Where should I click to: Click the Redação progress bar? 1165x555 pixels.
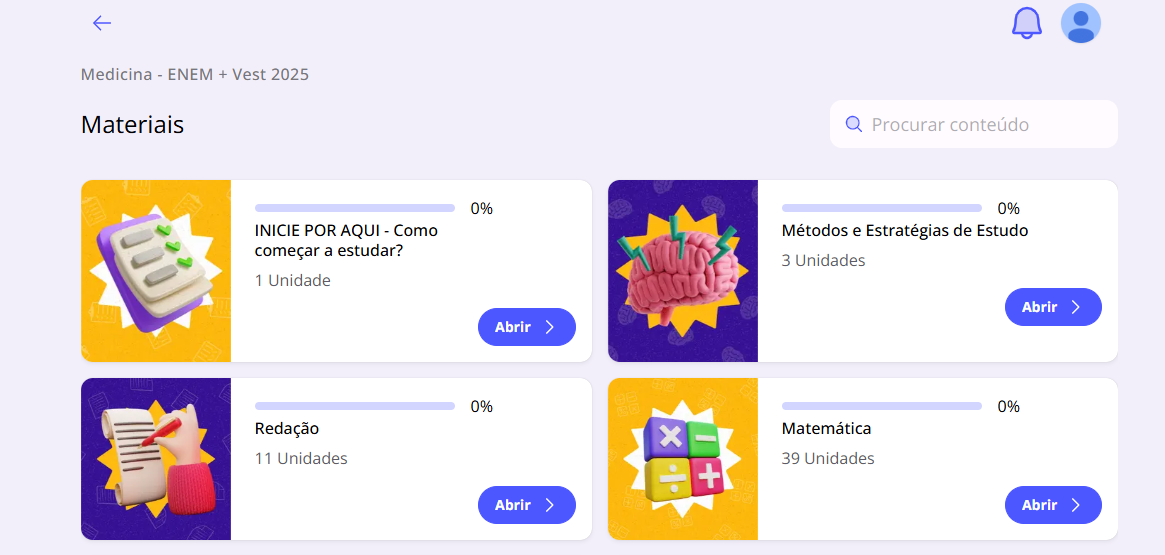point(355,406)
